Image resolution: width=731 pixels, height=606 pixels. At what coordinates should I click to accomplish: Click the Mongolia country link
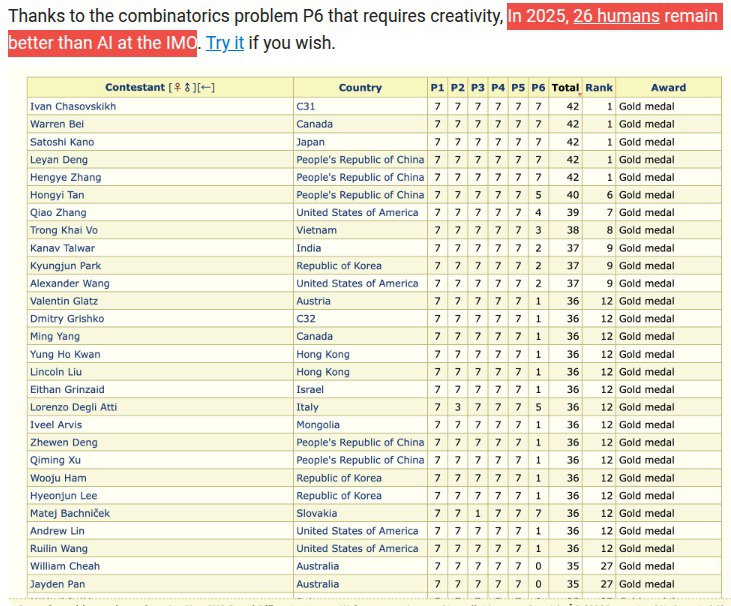[318, 425]
